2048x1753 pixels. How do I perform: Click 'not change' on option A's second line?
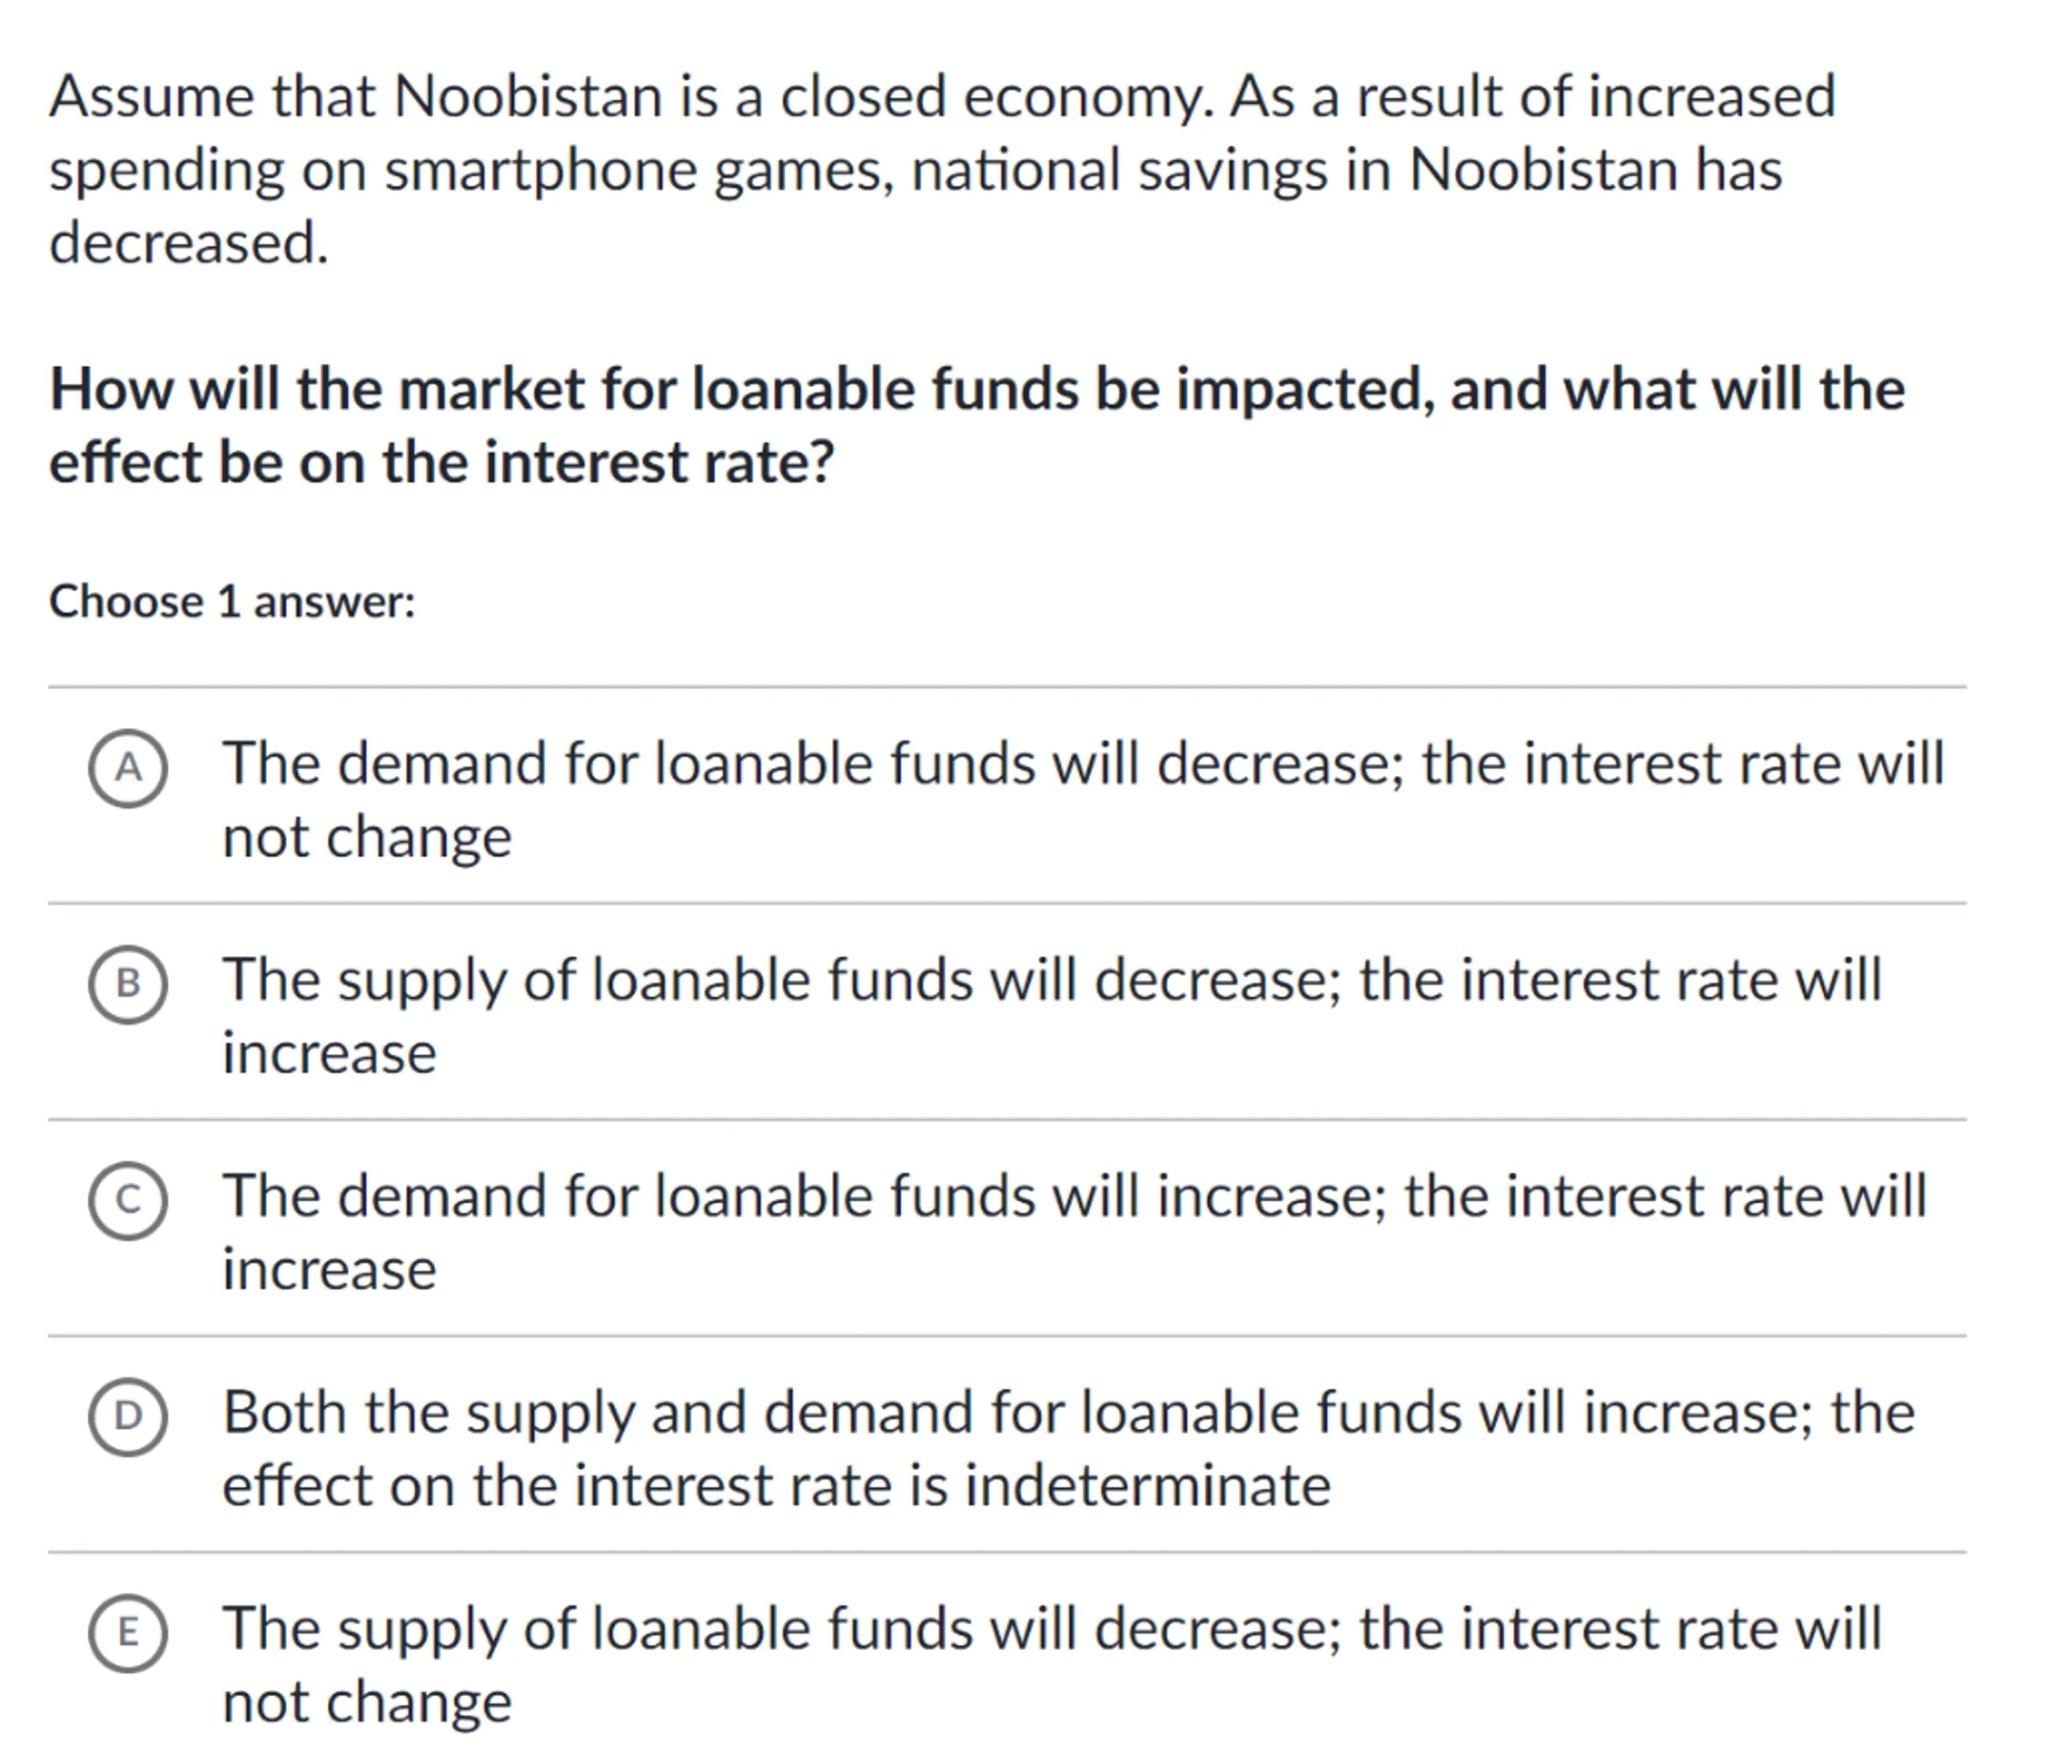pyautogui.click(x=367, y=837)
